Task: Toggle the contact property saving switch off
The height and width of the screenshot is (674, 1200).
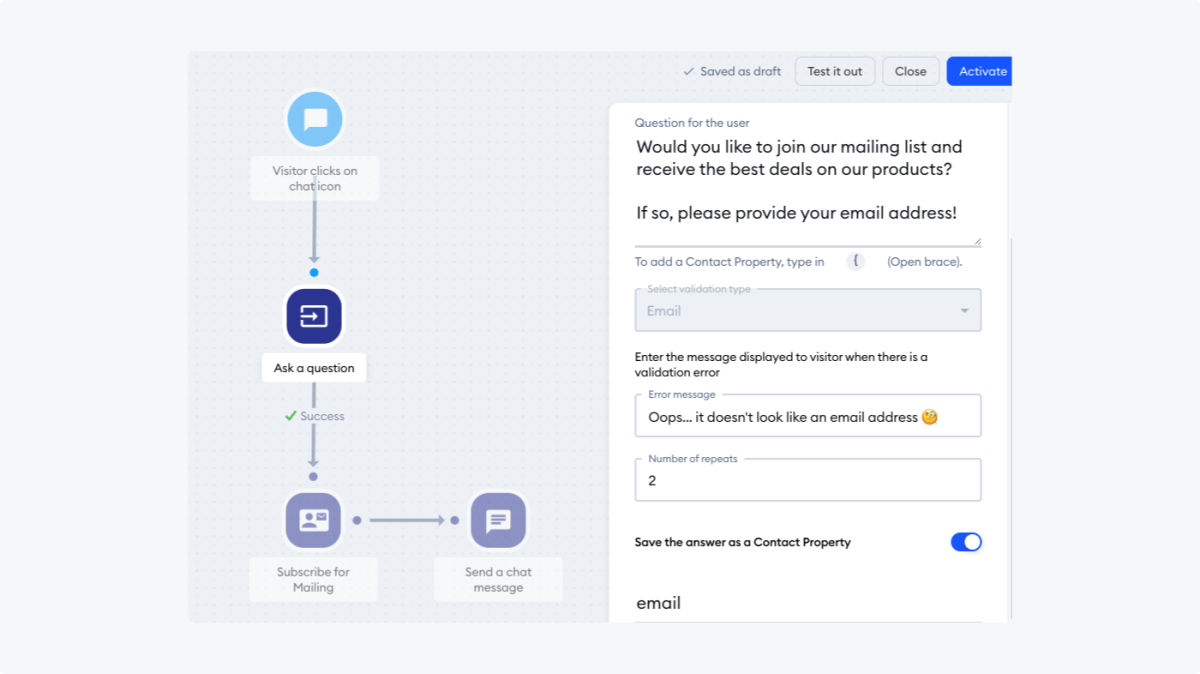Action: 966,541
